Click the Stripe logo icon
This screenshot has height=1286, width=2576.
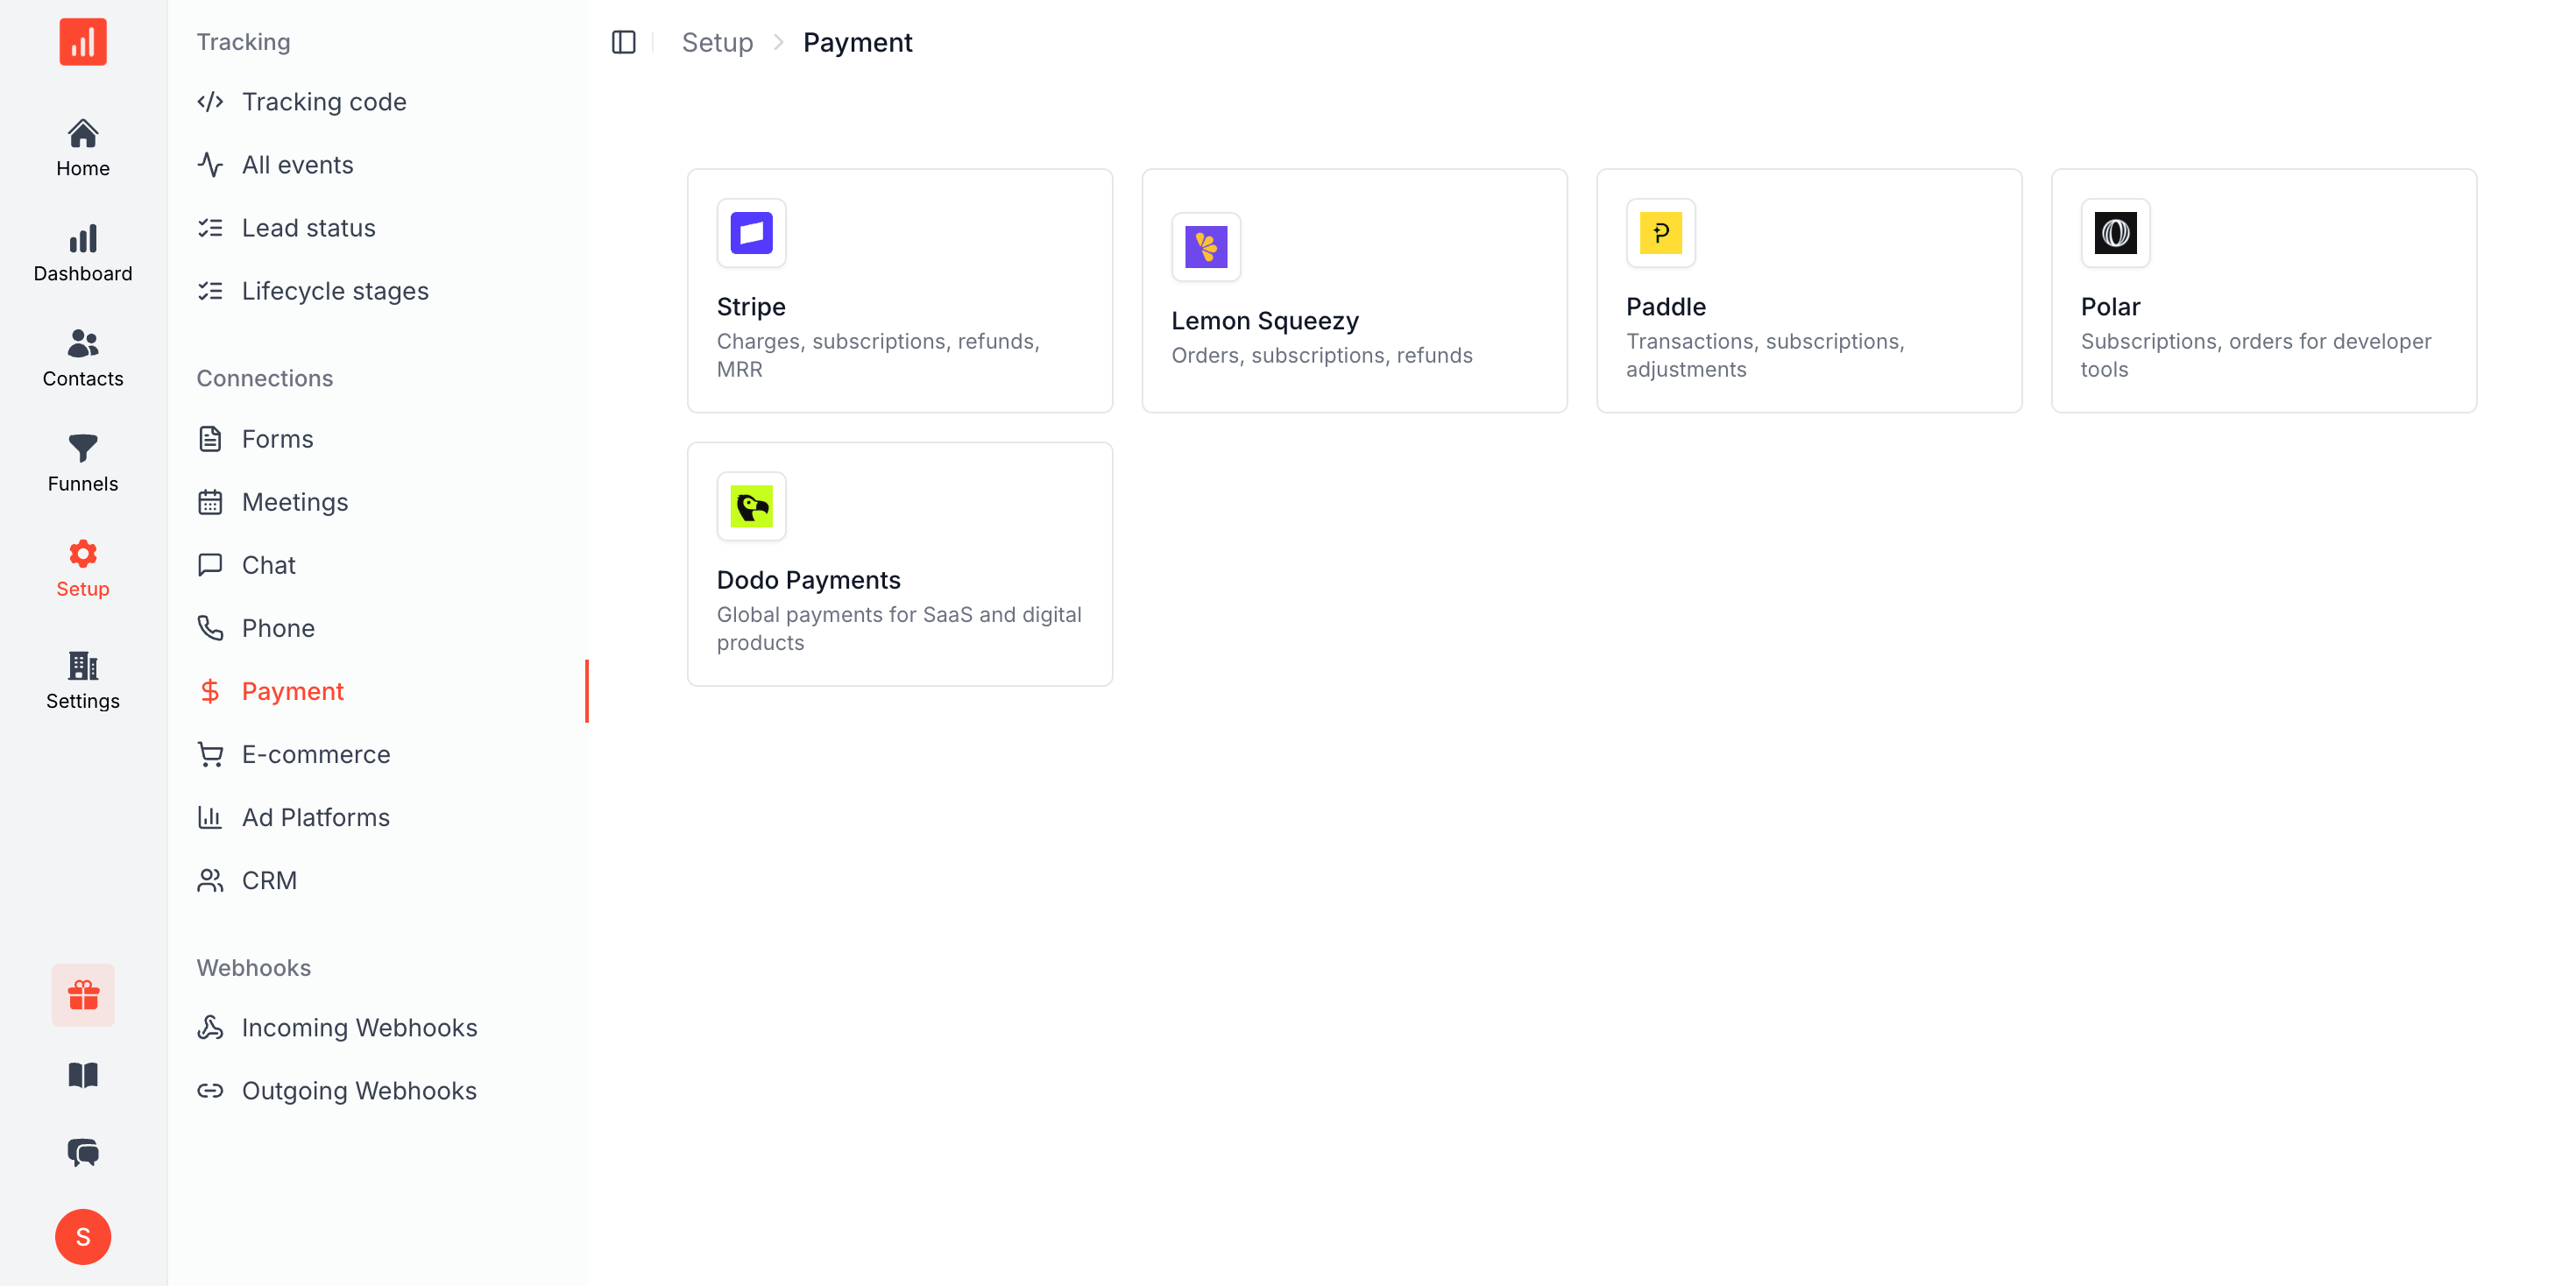tap(752, 233)
